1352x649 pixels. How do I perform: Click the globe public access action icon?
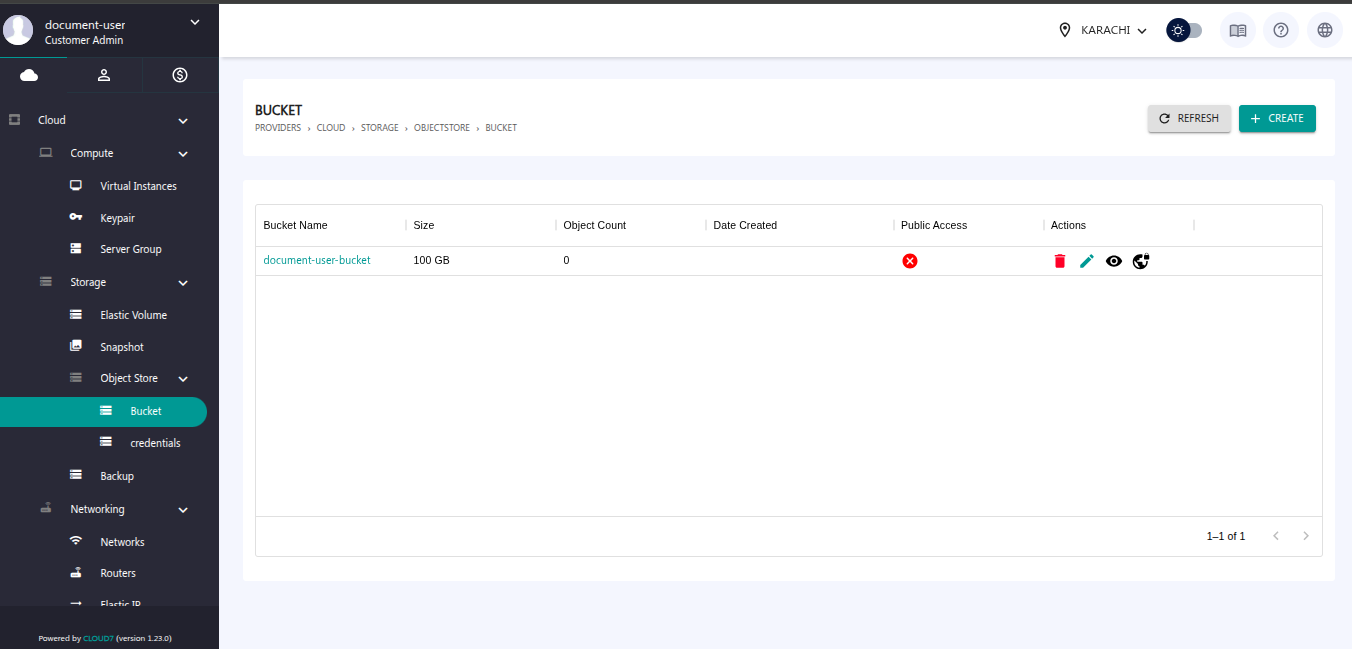tap(1141, 261)
